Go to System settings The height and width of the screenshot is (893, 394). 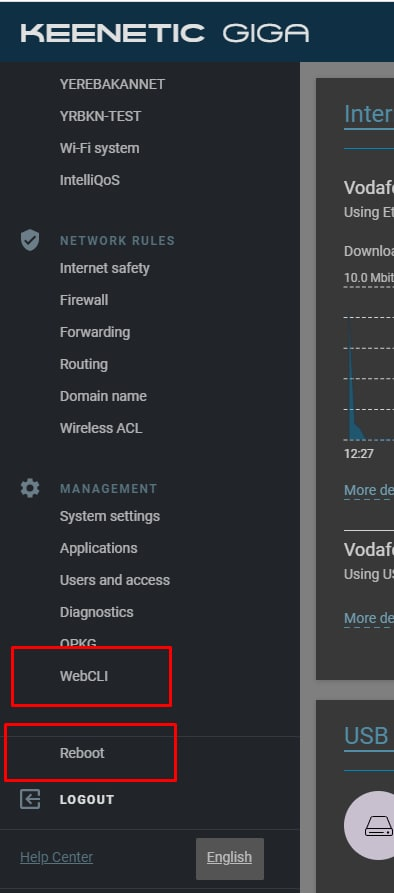click(110, 517)
